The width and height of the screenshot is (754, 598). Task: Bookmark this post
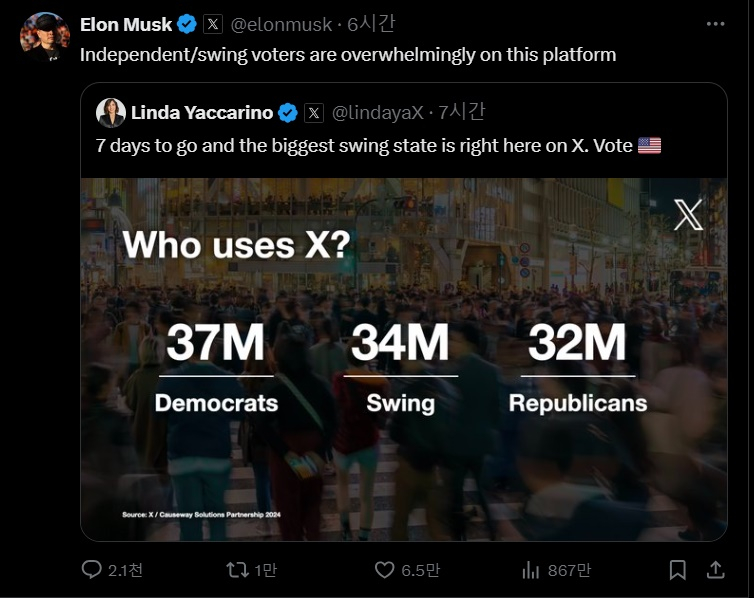pyautogui.click(x=677, y=570)
